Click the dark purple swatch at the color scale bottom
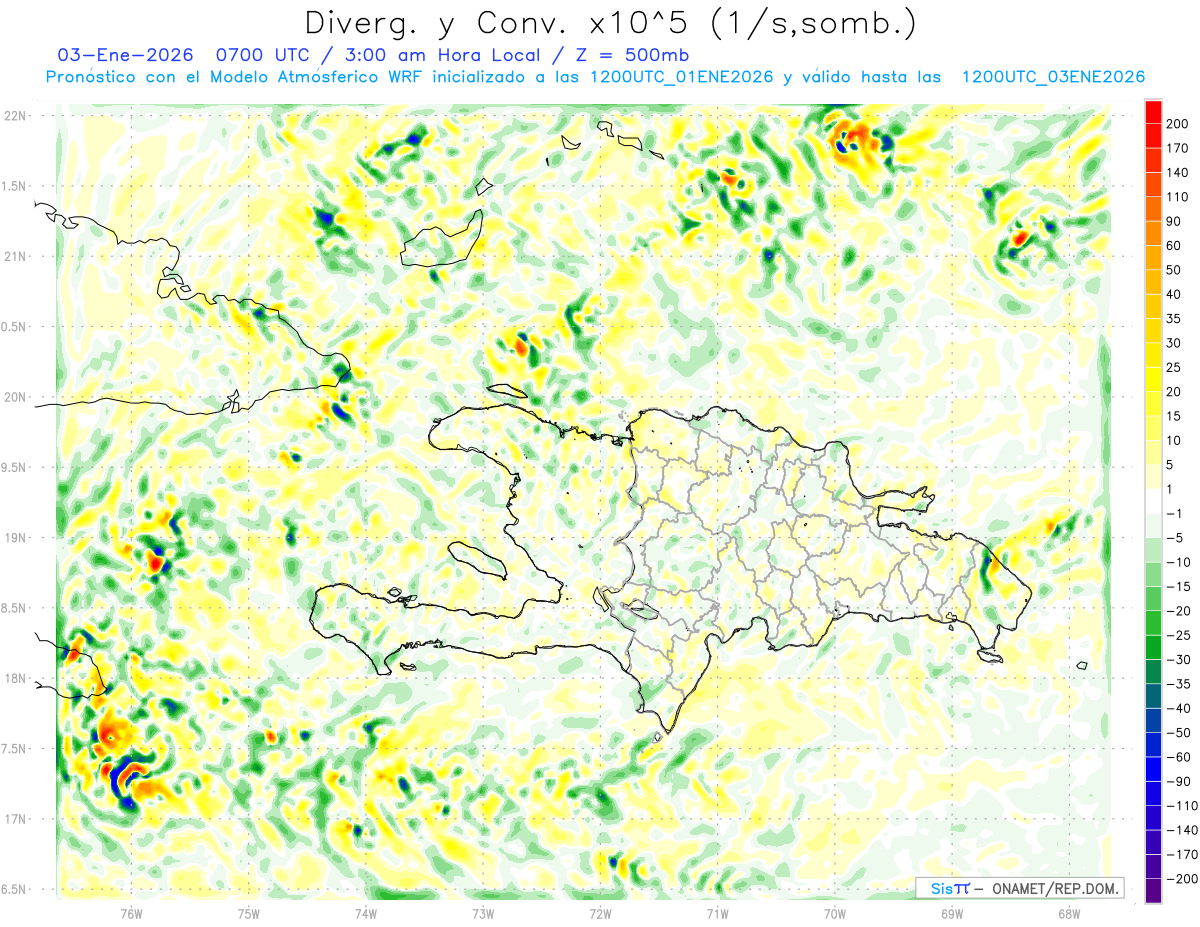The width and height of the screenshot is (1200, 927). pyautogui.click(x=1154, y=890)
